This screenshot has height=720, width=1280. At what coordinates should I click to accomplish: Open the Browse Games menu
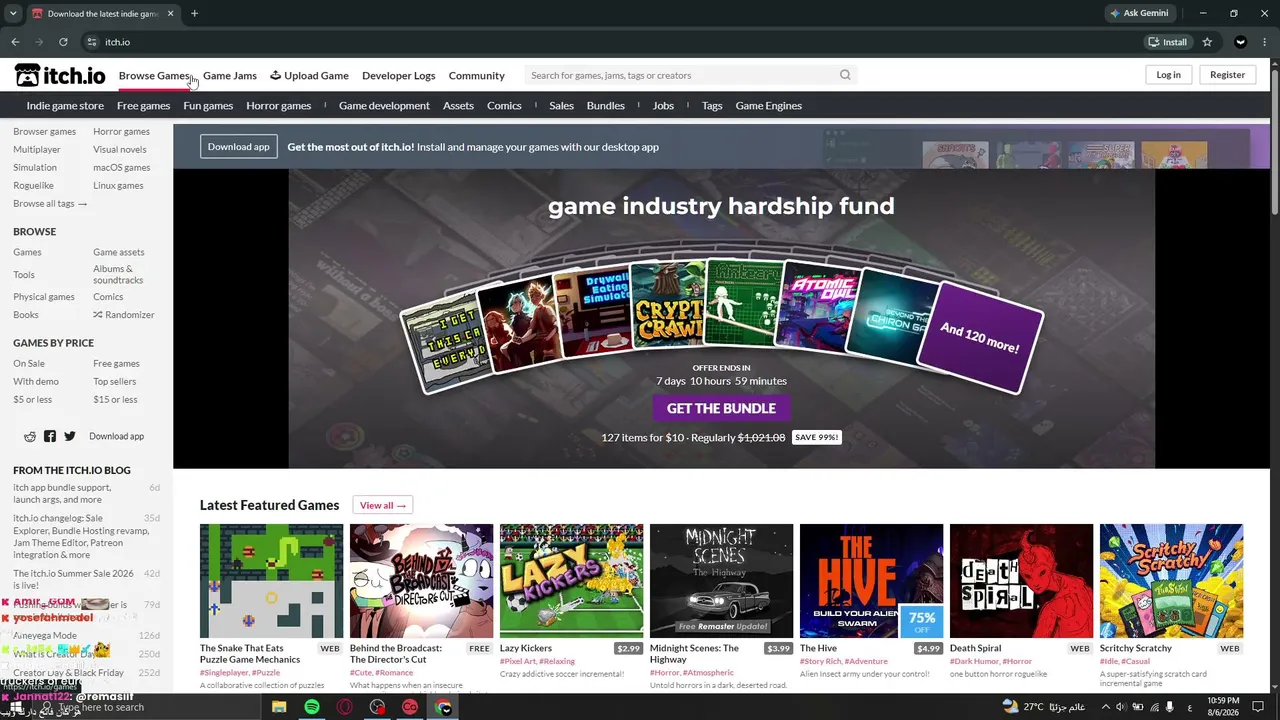(x=154, y=75)
